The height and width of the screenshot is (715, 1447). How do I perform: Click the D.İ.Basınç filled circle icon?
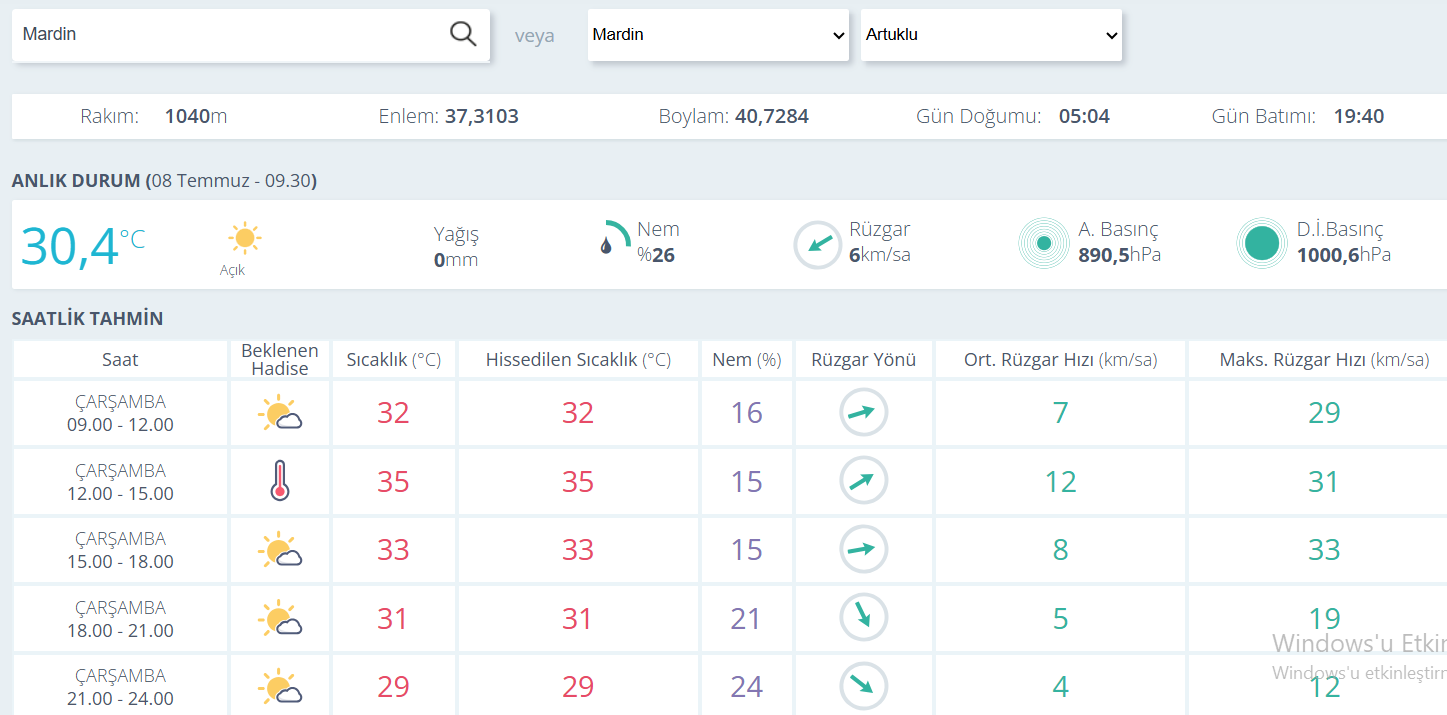[1262, 243]
